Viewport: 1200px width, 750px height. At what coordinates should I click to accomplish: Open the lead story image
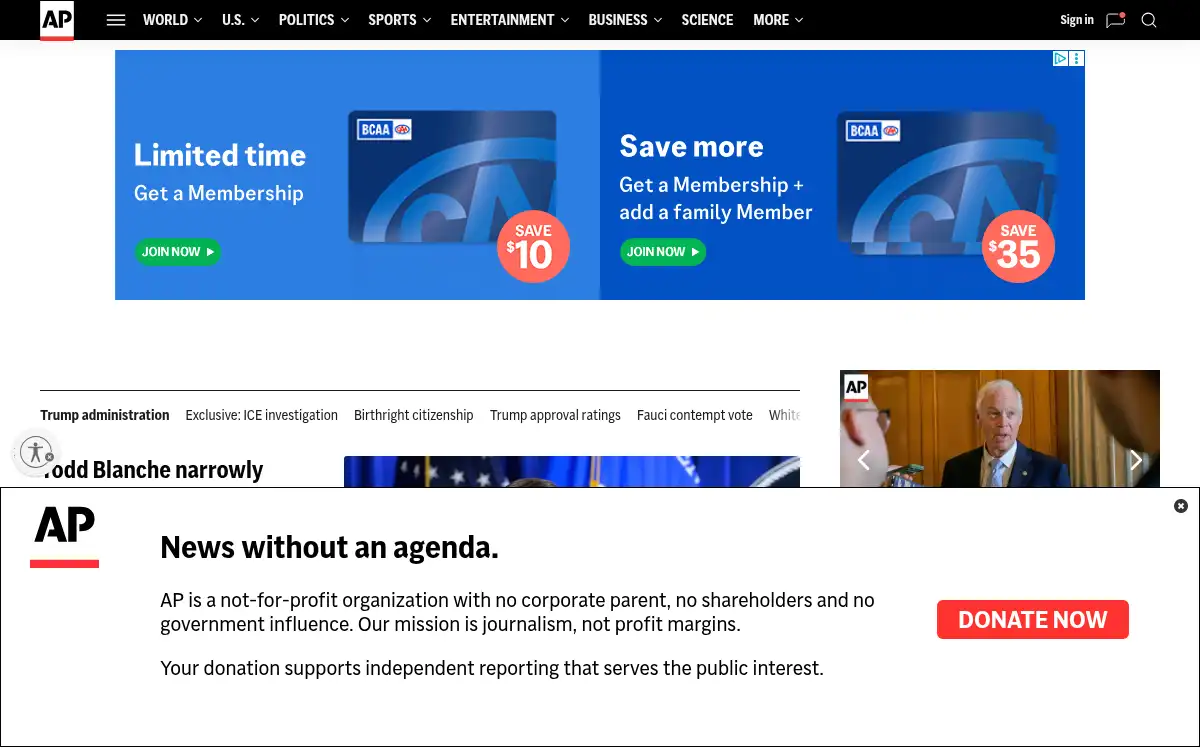[x=572, y=472]
